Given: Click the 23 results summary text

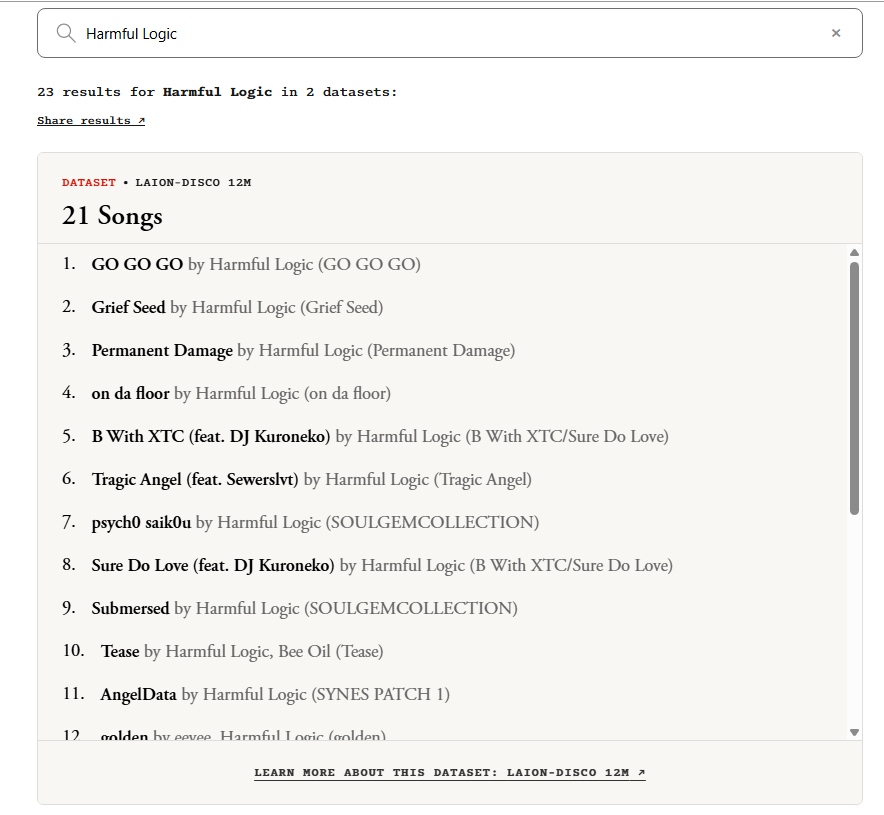Looking at the screenshot, I should pos(217,92).
